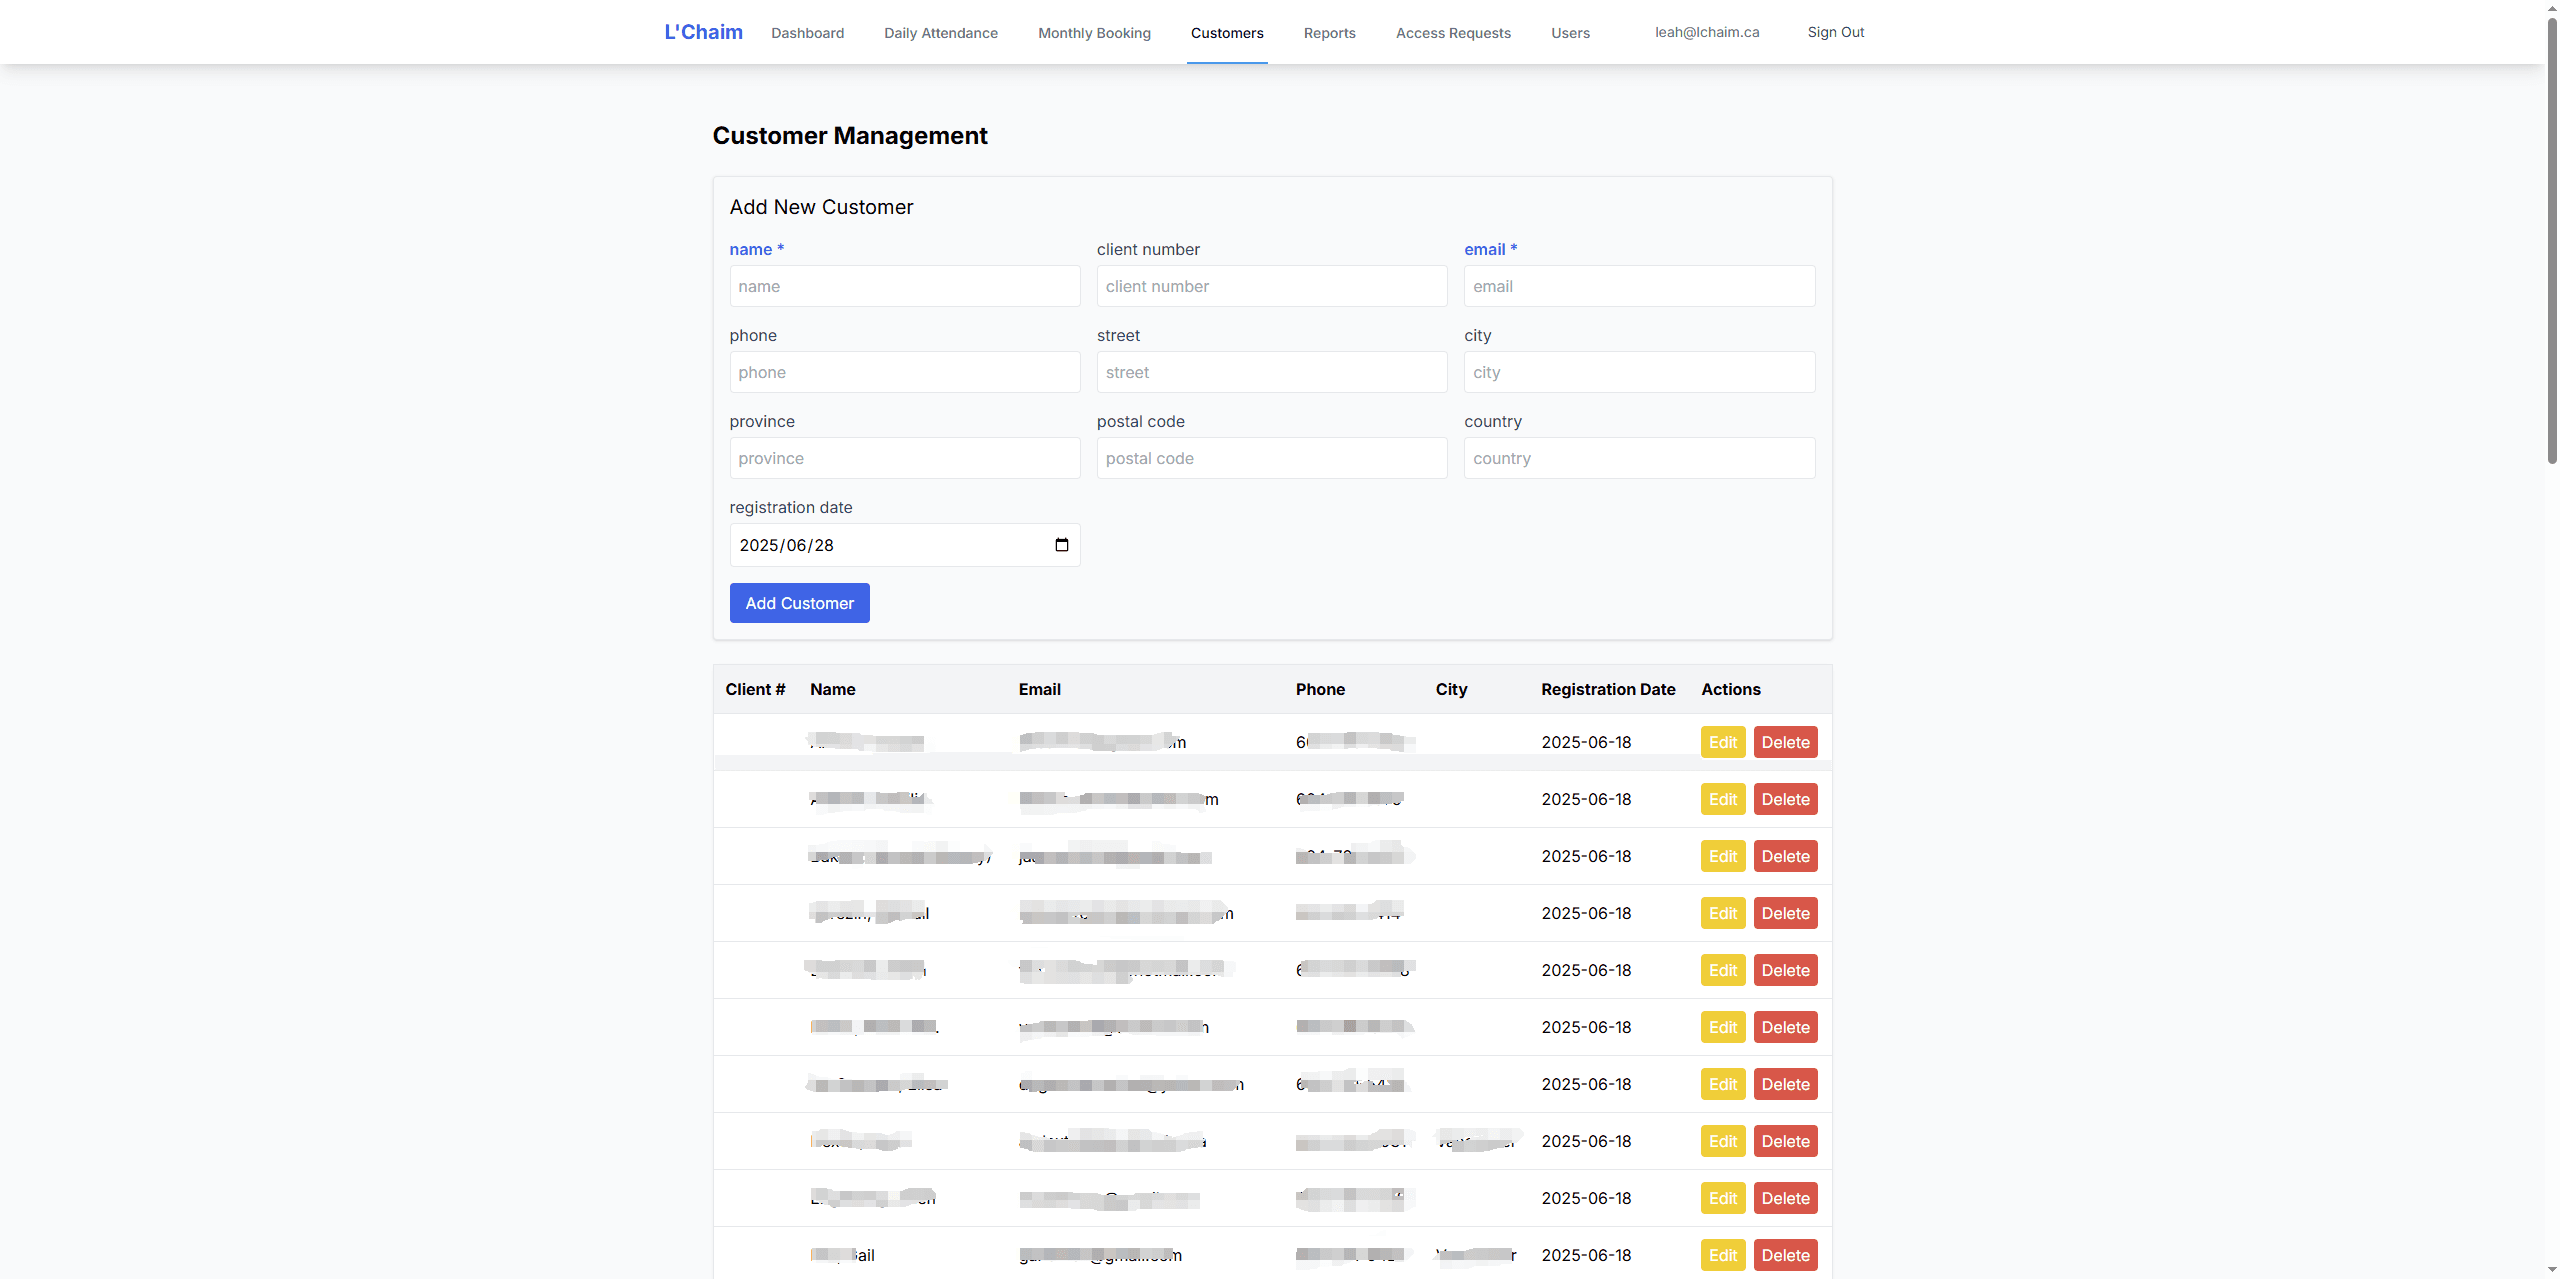The image size is (2560, 1279).
Task: Edit the first customer row
Action: [x=1722, y=742]
